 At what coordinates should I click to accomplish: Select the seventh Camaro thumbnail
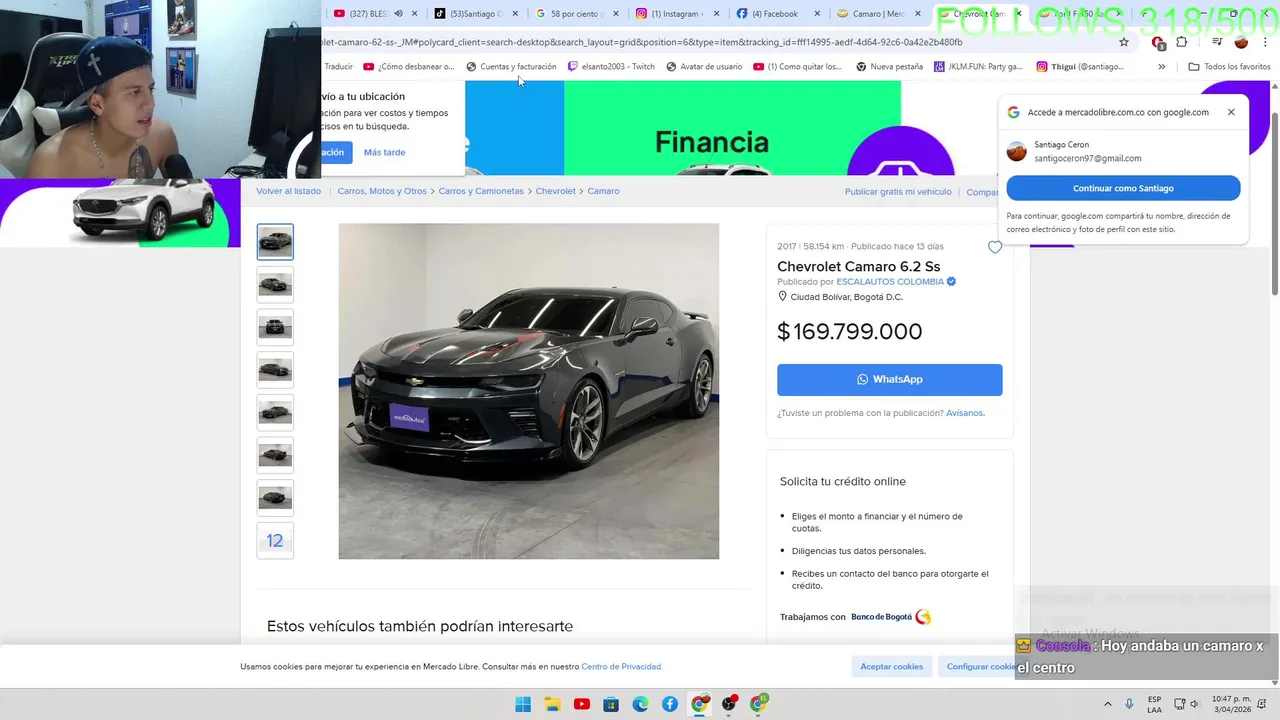click(275, 498)
